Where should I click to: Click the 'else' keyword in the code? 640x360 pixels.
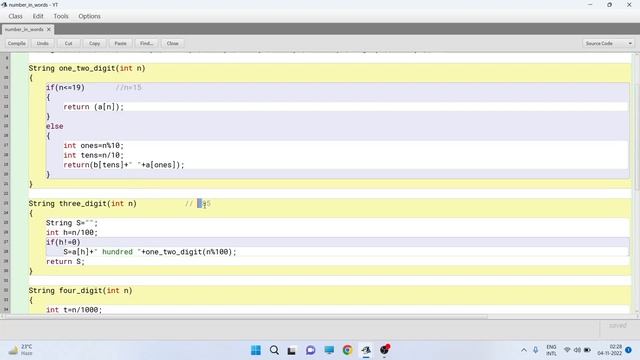click(x=55, y=126)
